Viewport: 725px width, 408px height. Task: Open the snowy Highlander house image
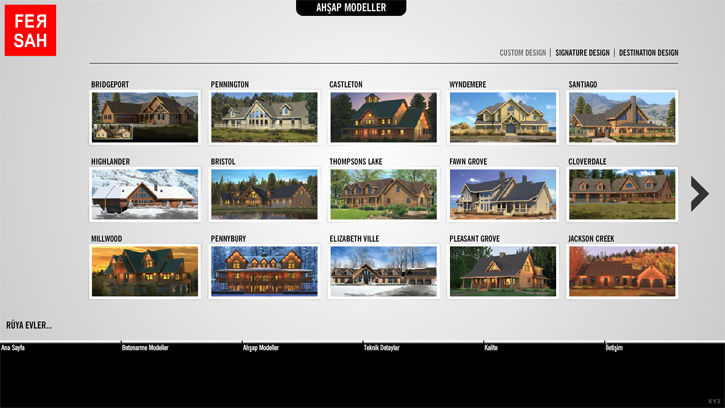(131, 194)
